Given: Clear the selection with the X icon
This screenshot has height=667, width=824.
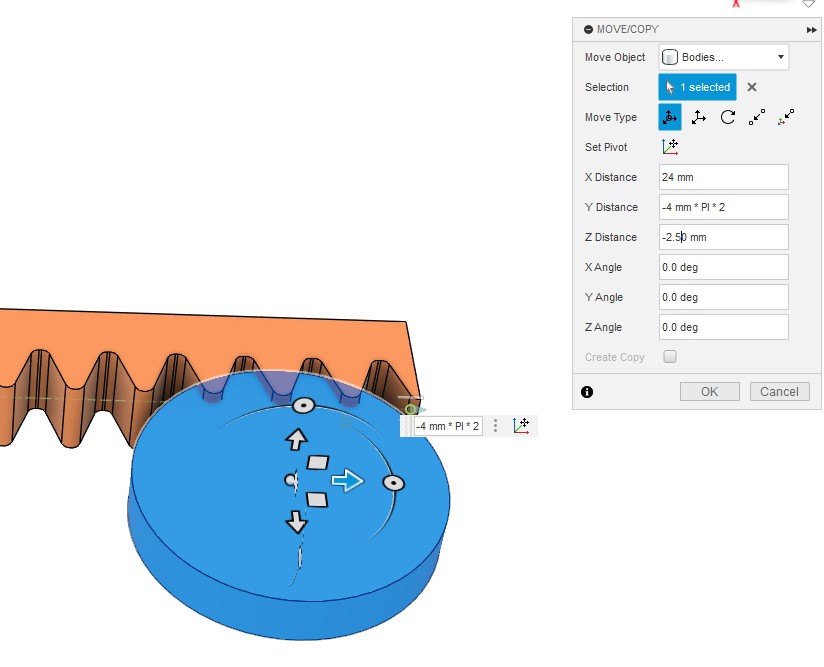Looking at the screenshot, I should click(x=752, y=87).
